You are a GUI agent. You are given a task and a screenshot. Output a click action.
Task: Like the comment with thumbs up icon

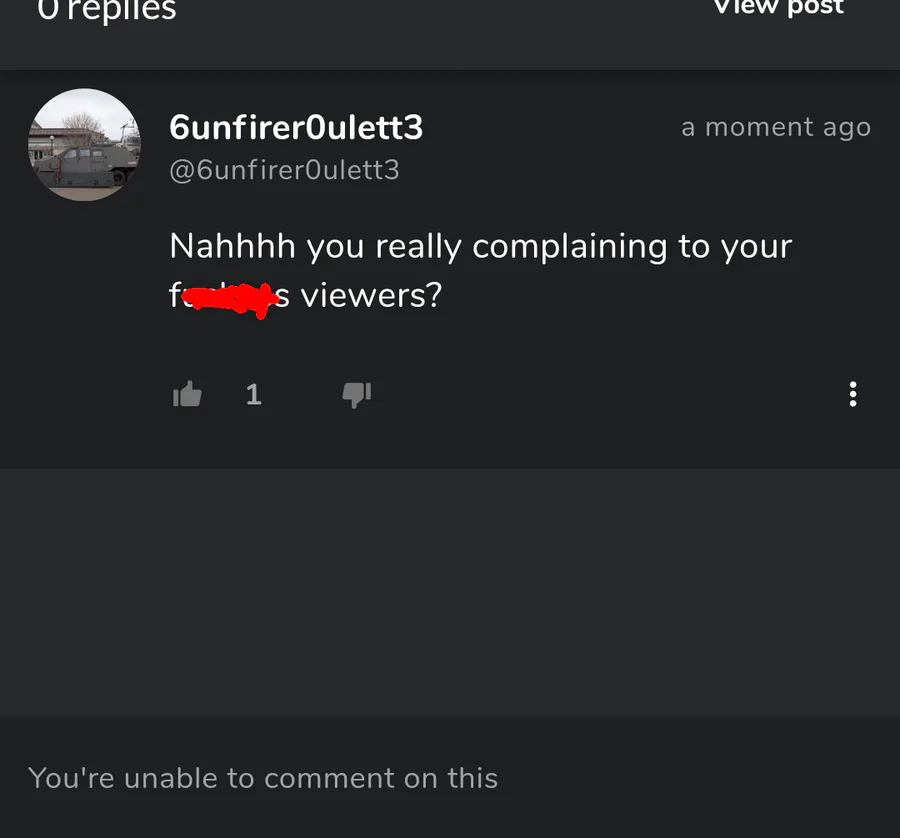tap(187, 394)
